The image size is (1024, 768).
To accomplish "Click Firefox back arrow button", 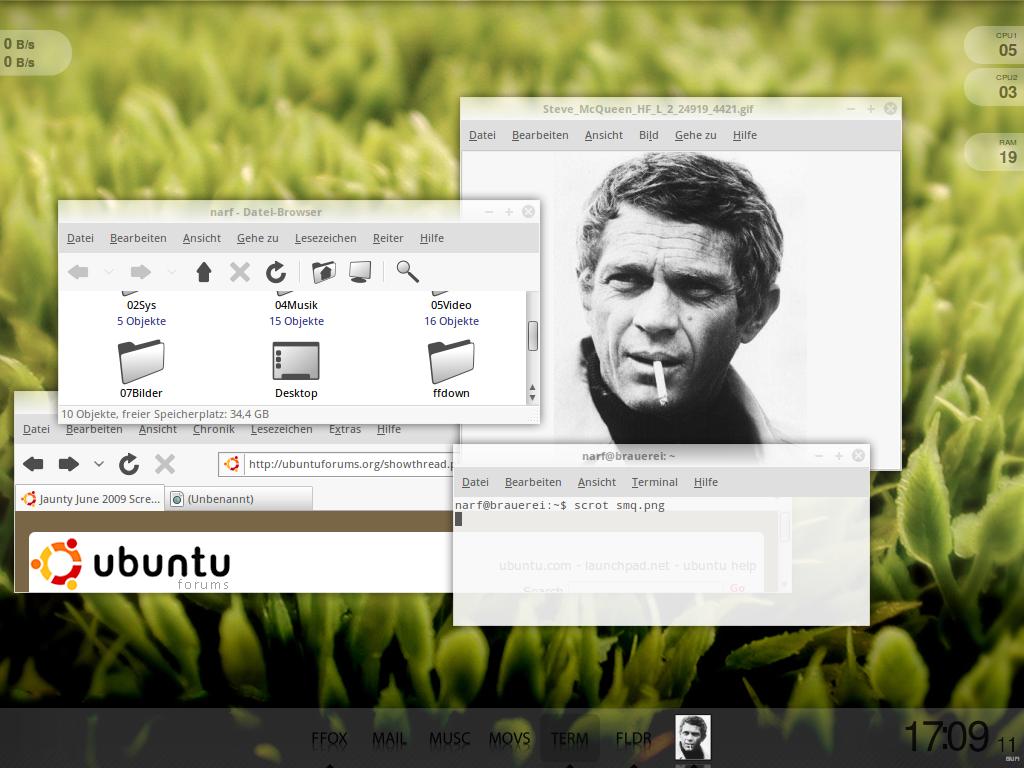I will pyautogui.click(x=33, y=464).
